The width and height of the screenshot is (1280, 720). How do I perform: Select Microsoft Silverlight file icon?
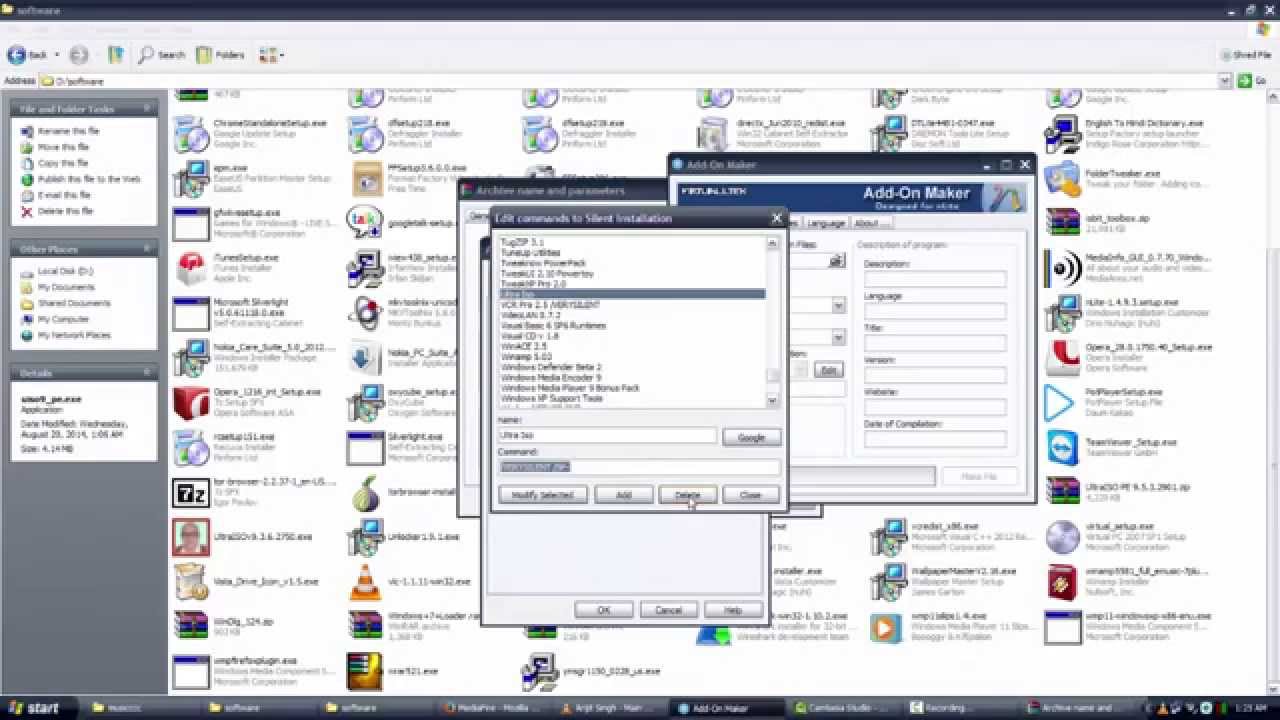click(x=191, y=314)
